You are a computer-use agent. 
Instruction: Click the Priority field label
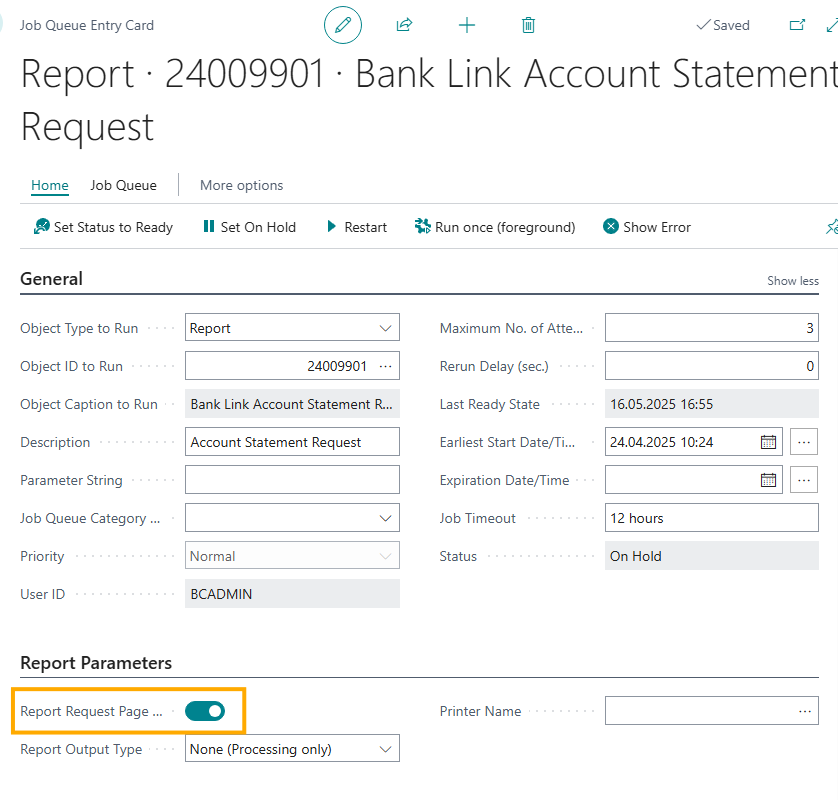coord(42,556)
